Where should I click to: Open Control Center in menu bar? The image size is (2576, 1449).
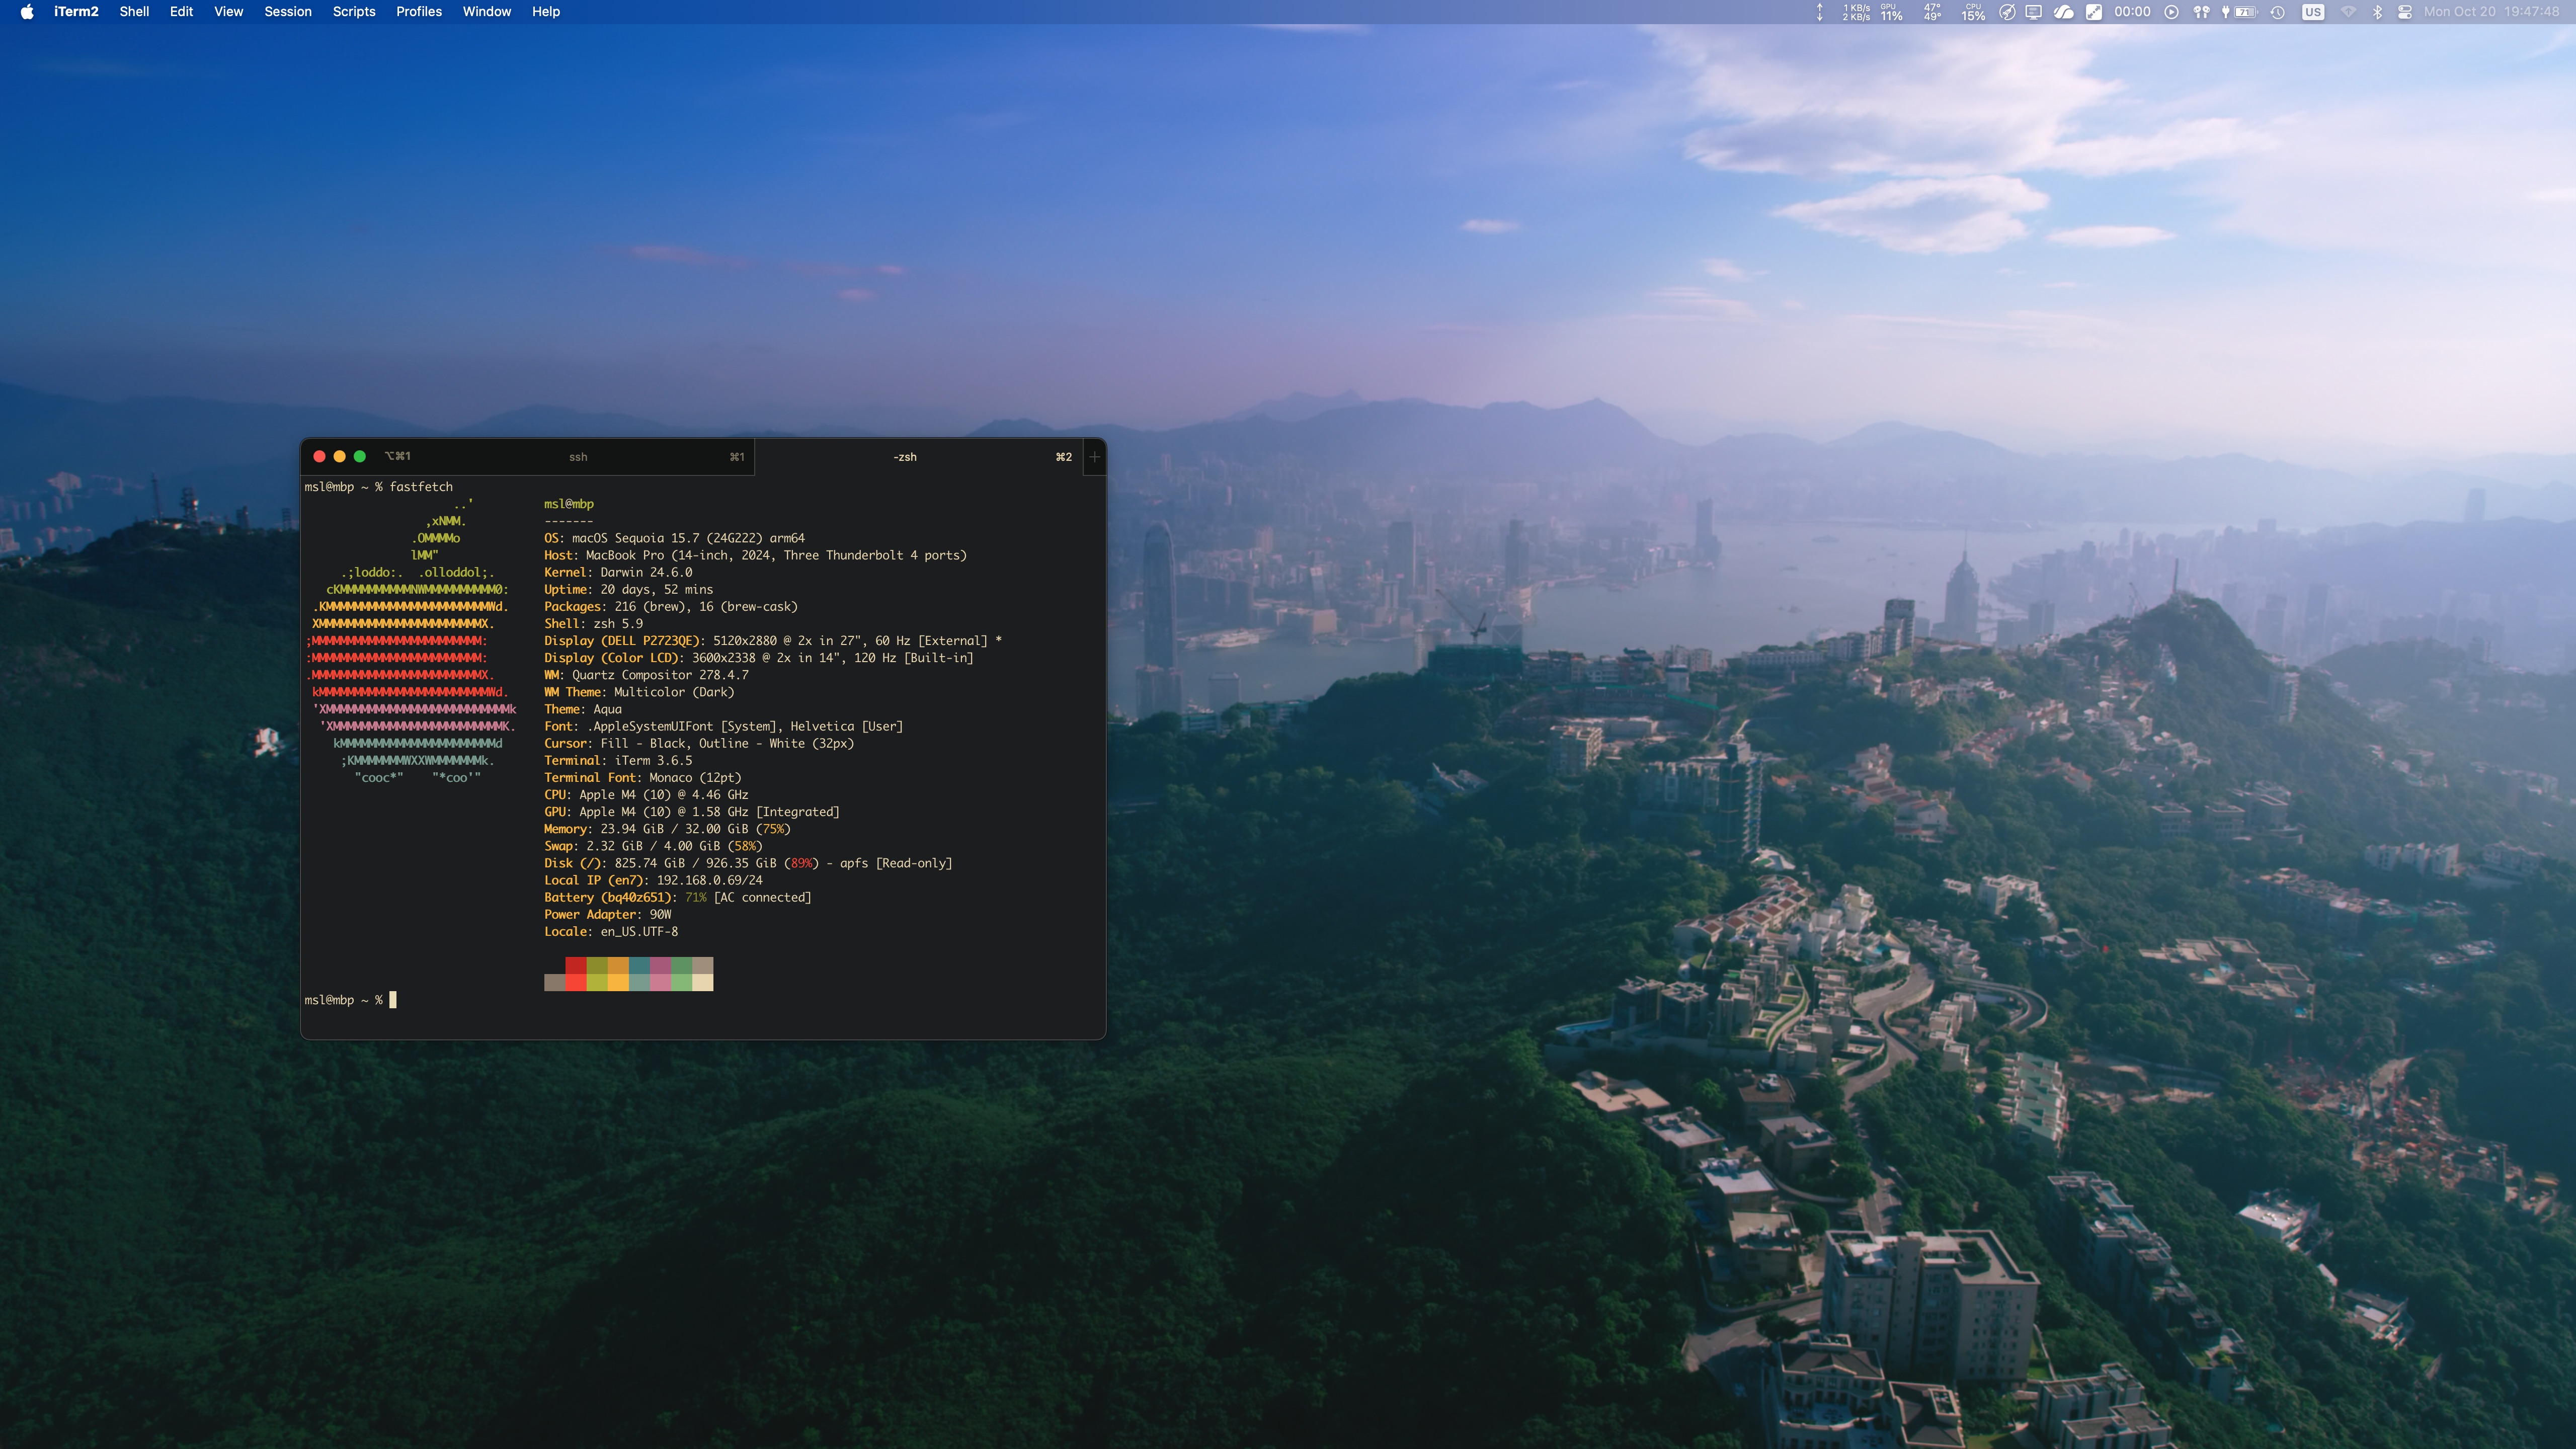[2405, 12]
